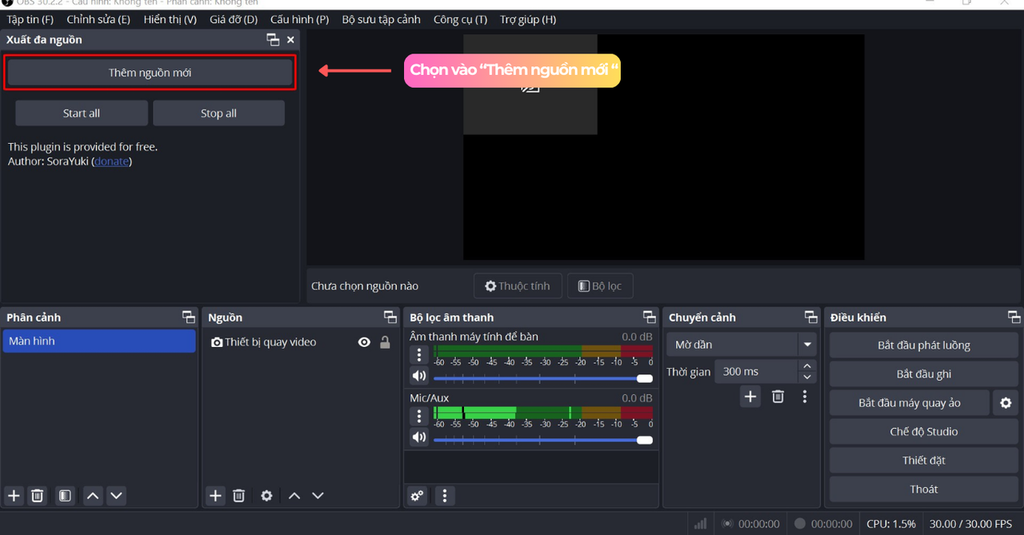Select Màn hình scene in list
This screenshot has height=535, width=1024.
pos(99,342)
